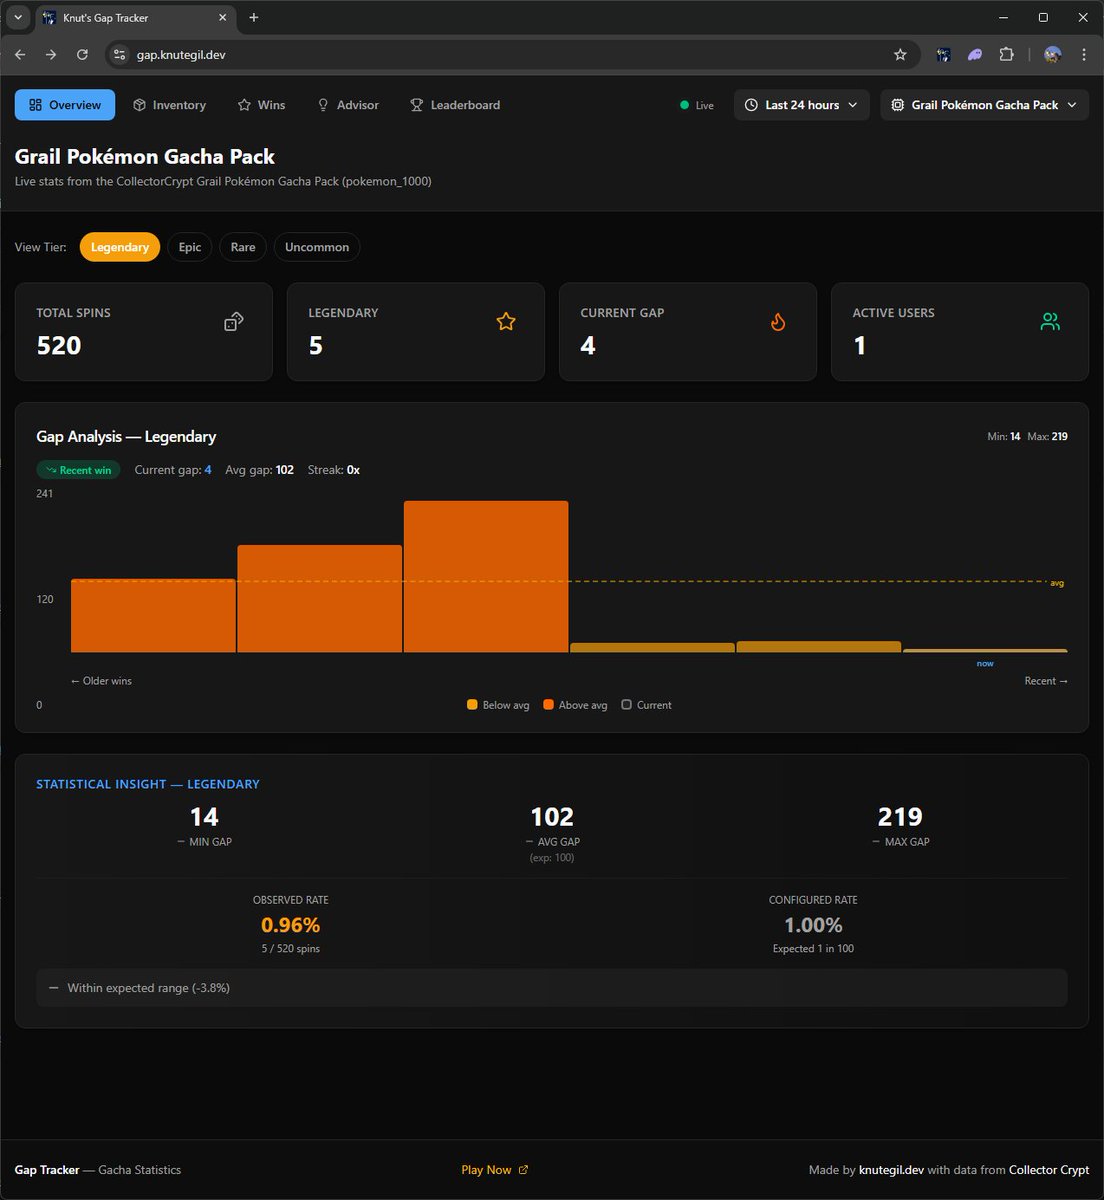Open the browser profile avatar

tap(1052, 55)
